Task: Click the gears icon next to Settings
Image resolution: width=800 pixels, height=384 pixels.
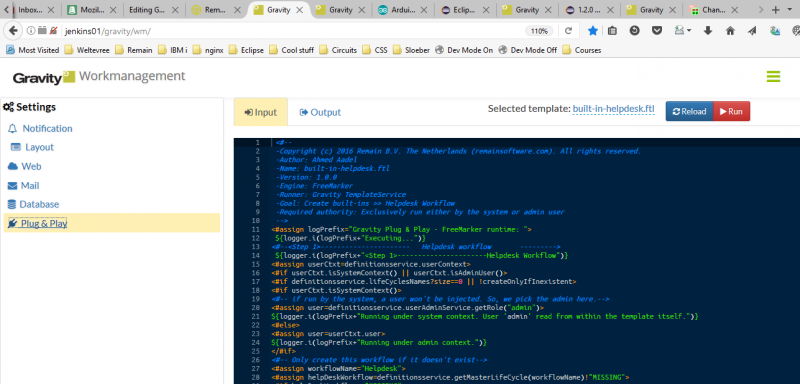Action: (8, 107)
